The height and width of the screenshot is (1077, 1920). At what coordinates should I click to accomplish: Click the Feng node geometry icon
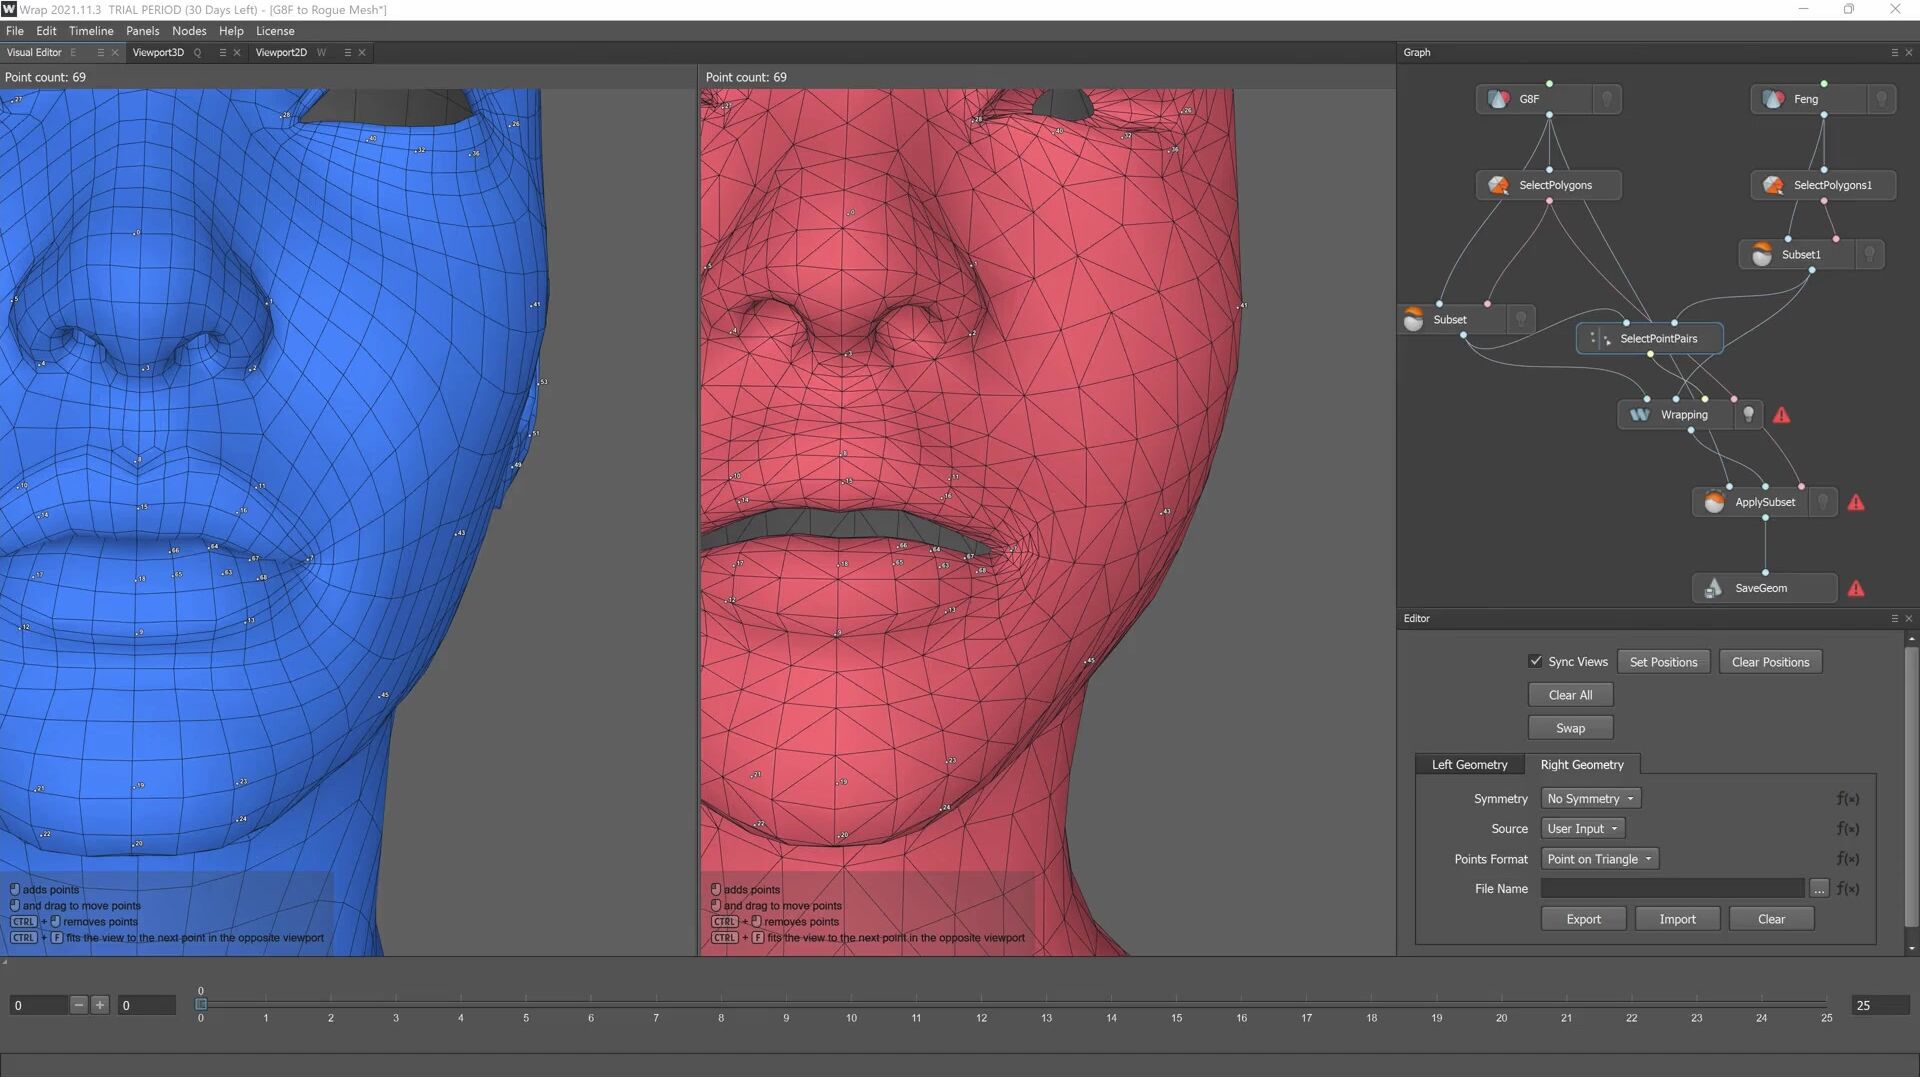point(1773,99)
